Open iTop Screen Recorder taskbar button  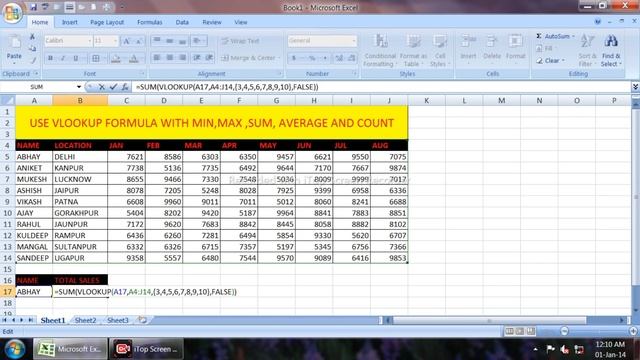tap(147, 349)
